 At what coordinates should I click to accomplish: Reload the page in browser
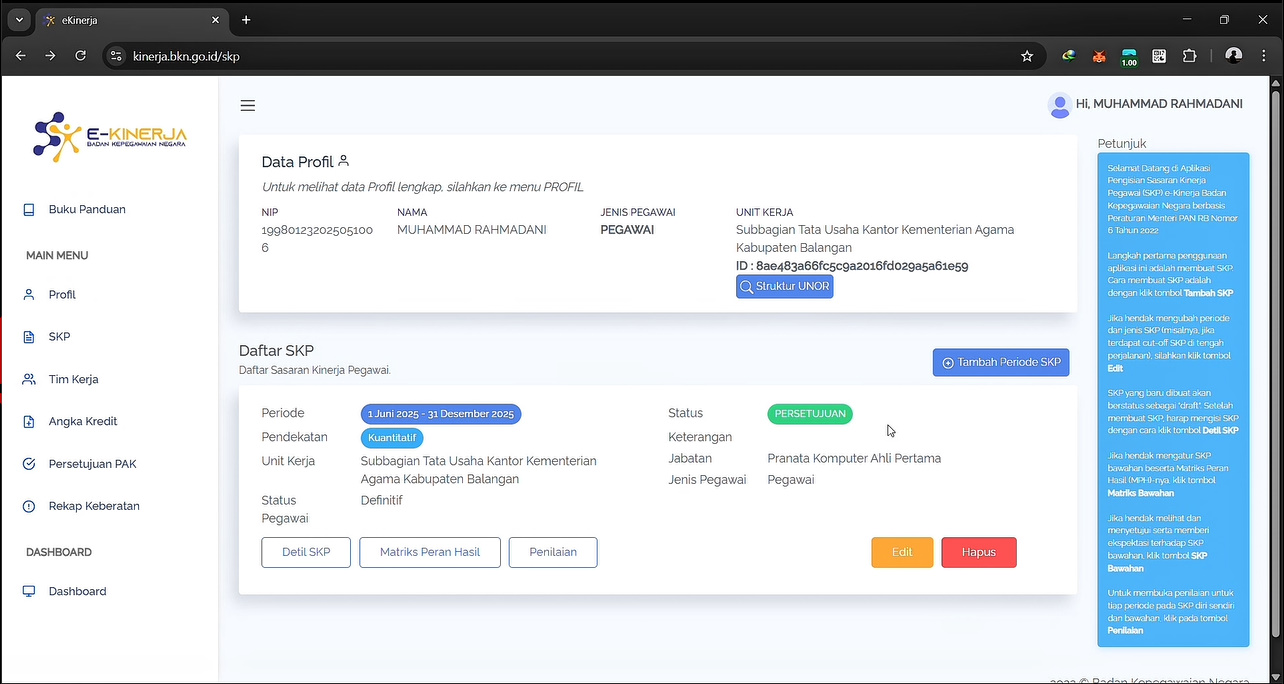point(81,56)
